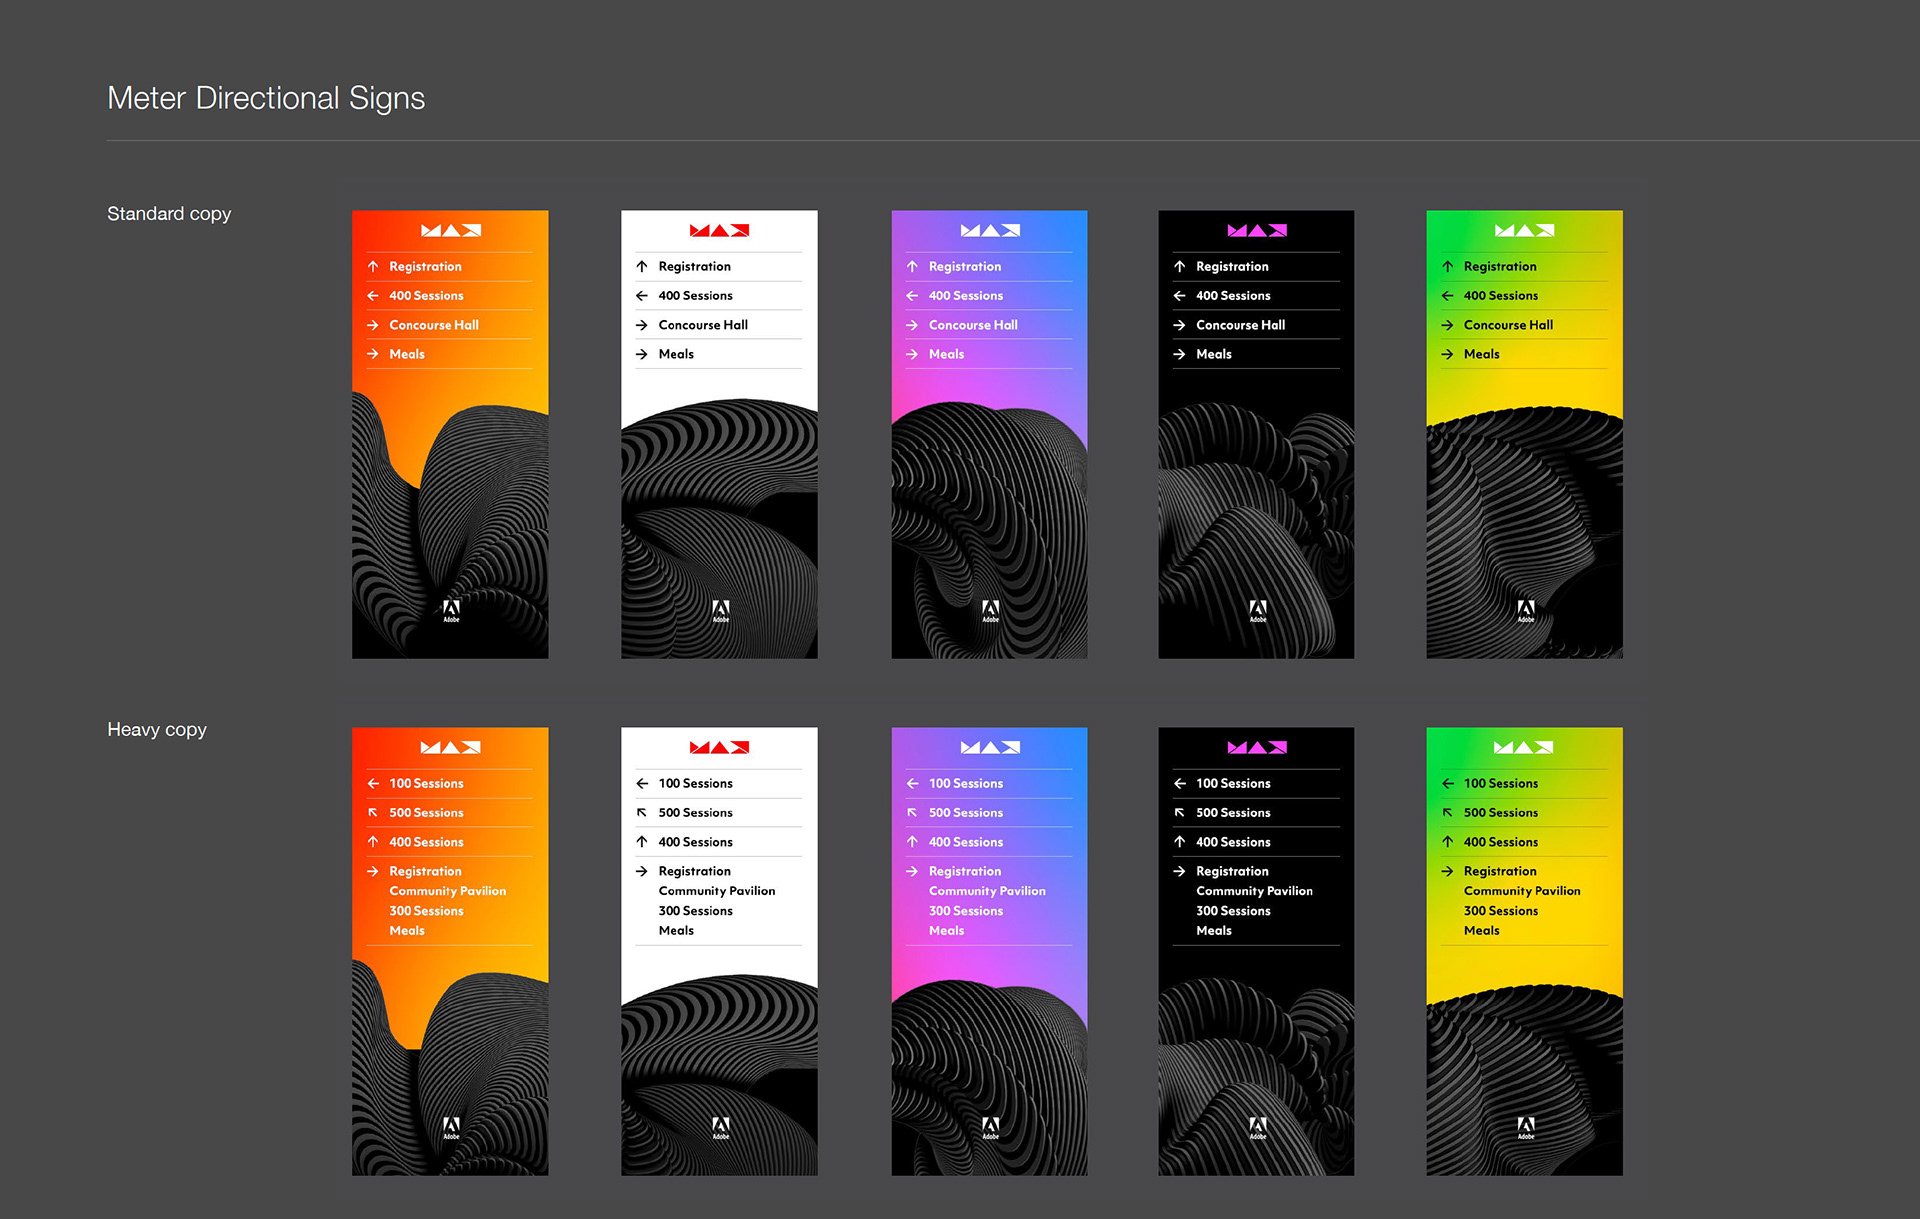Viewport: 1920px width, 1219px height.
Task: Click the red MAX logo on the white Standard copy sign
Action: click(719, 230)
